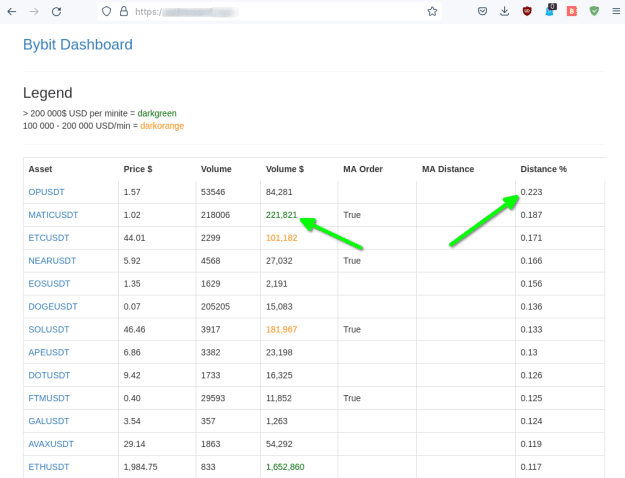
Task: Open the Firefox hamburger menu
Action: pyautogui.click(x=616, y=11)
